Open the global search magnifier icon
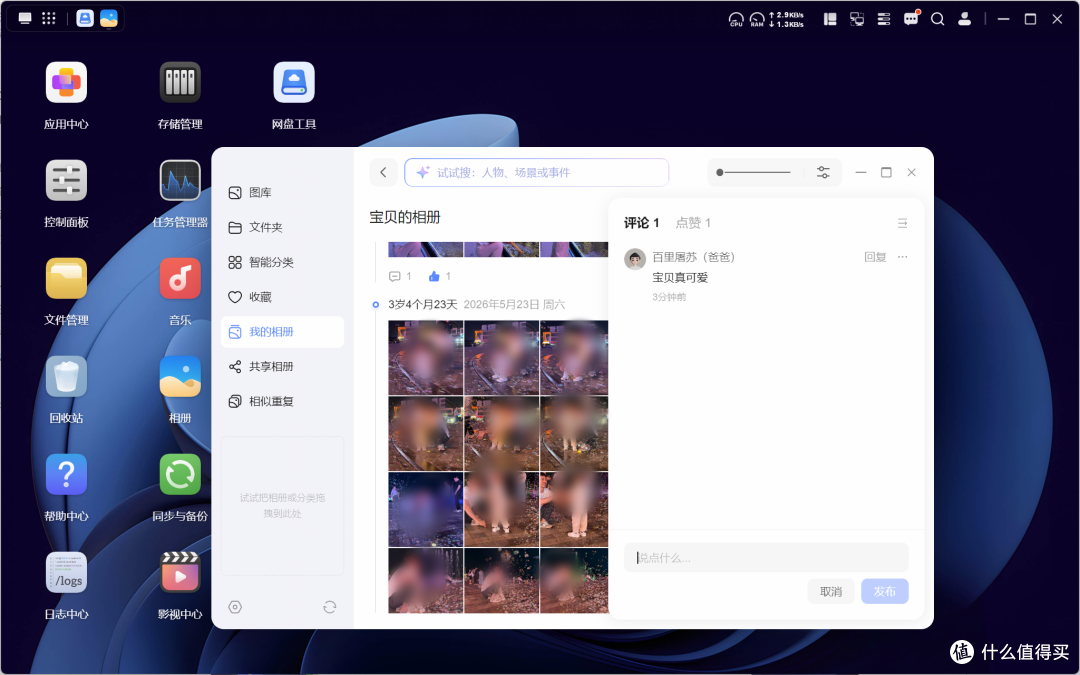This screenshot has width=1080, height=675. click(x=937, y=19)
